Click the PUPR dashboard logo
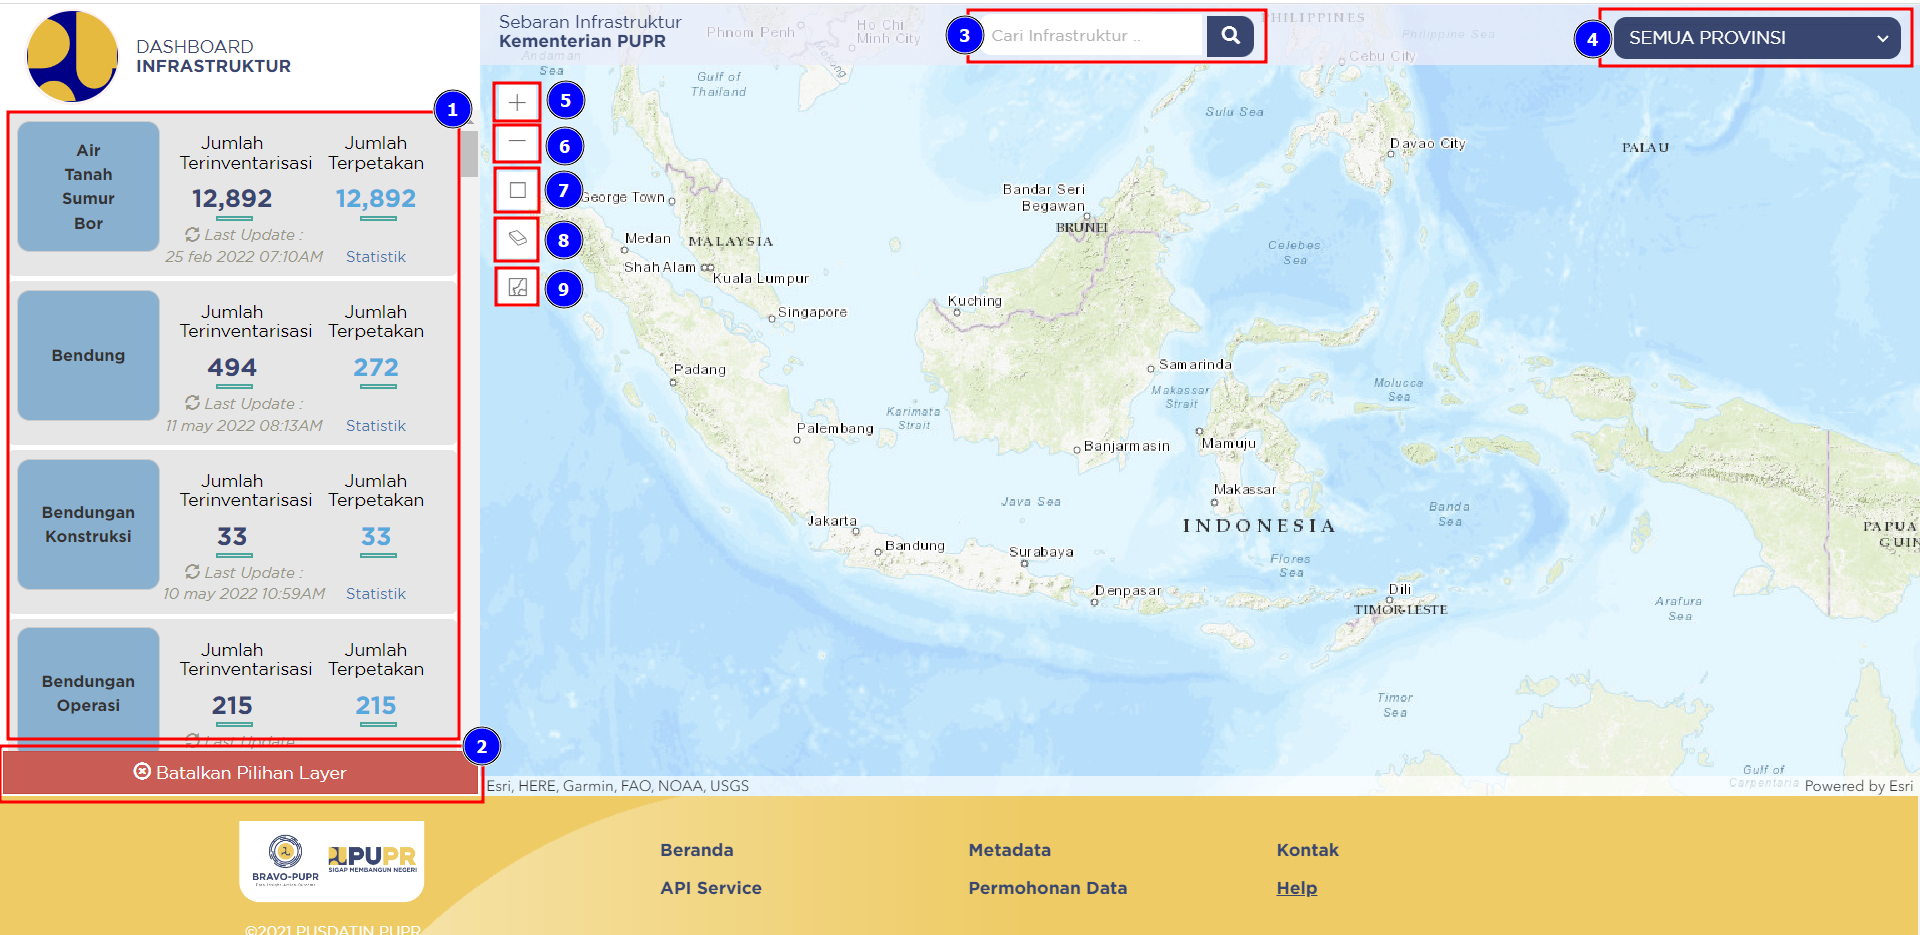Screen dimensions: 1920x935 pos(72,57)
